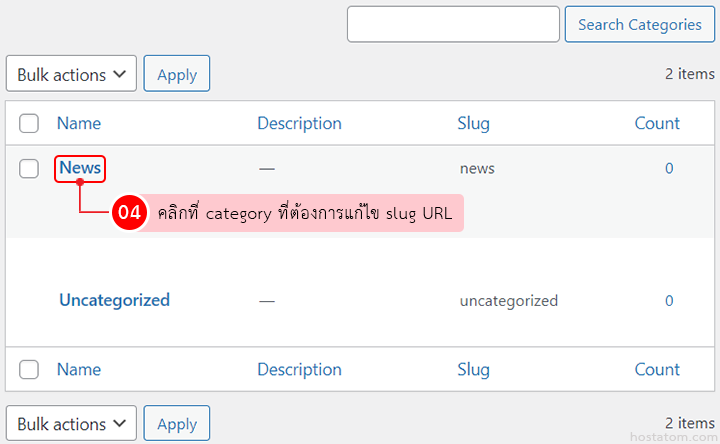Open the Bulk actions dropdown above the table

[71, 74]
